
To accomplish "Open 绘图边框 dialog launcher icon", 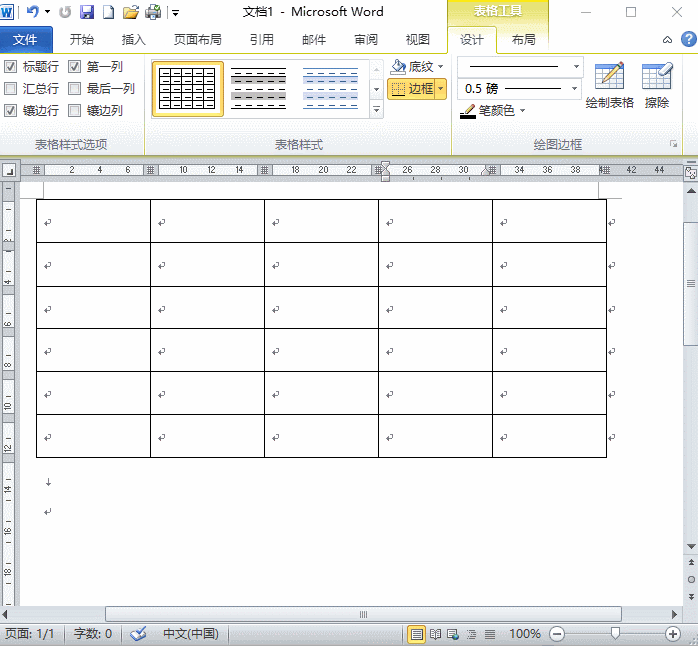I will (x=674, y=144).
